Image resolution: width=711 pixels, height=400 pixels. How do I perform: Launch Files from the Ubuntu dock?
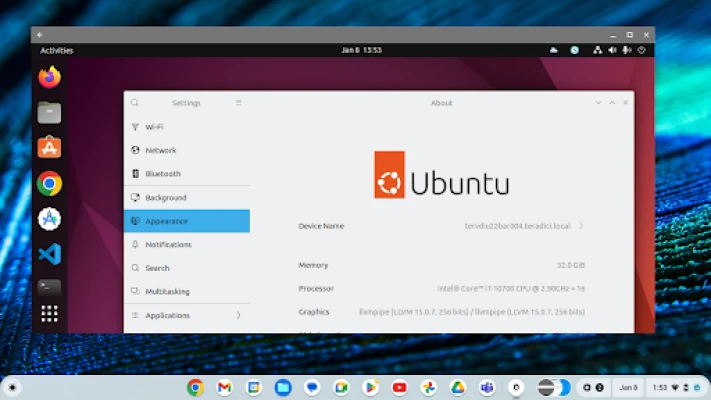tap(49, 112)
